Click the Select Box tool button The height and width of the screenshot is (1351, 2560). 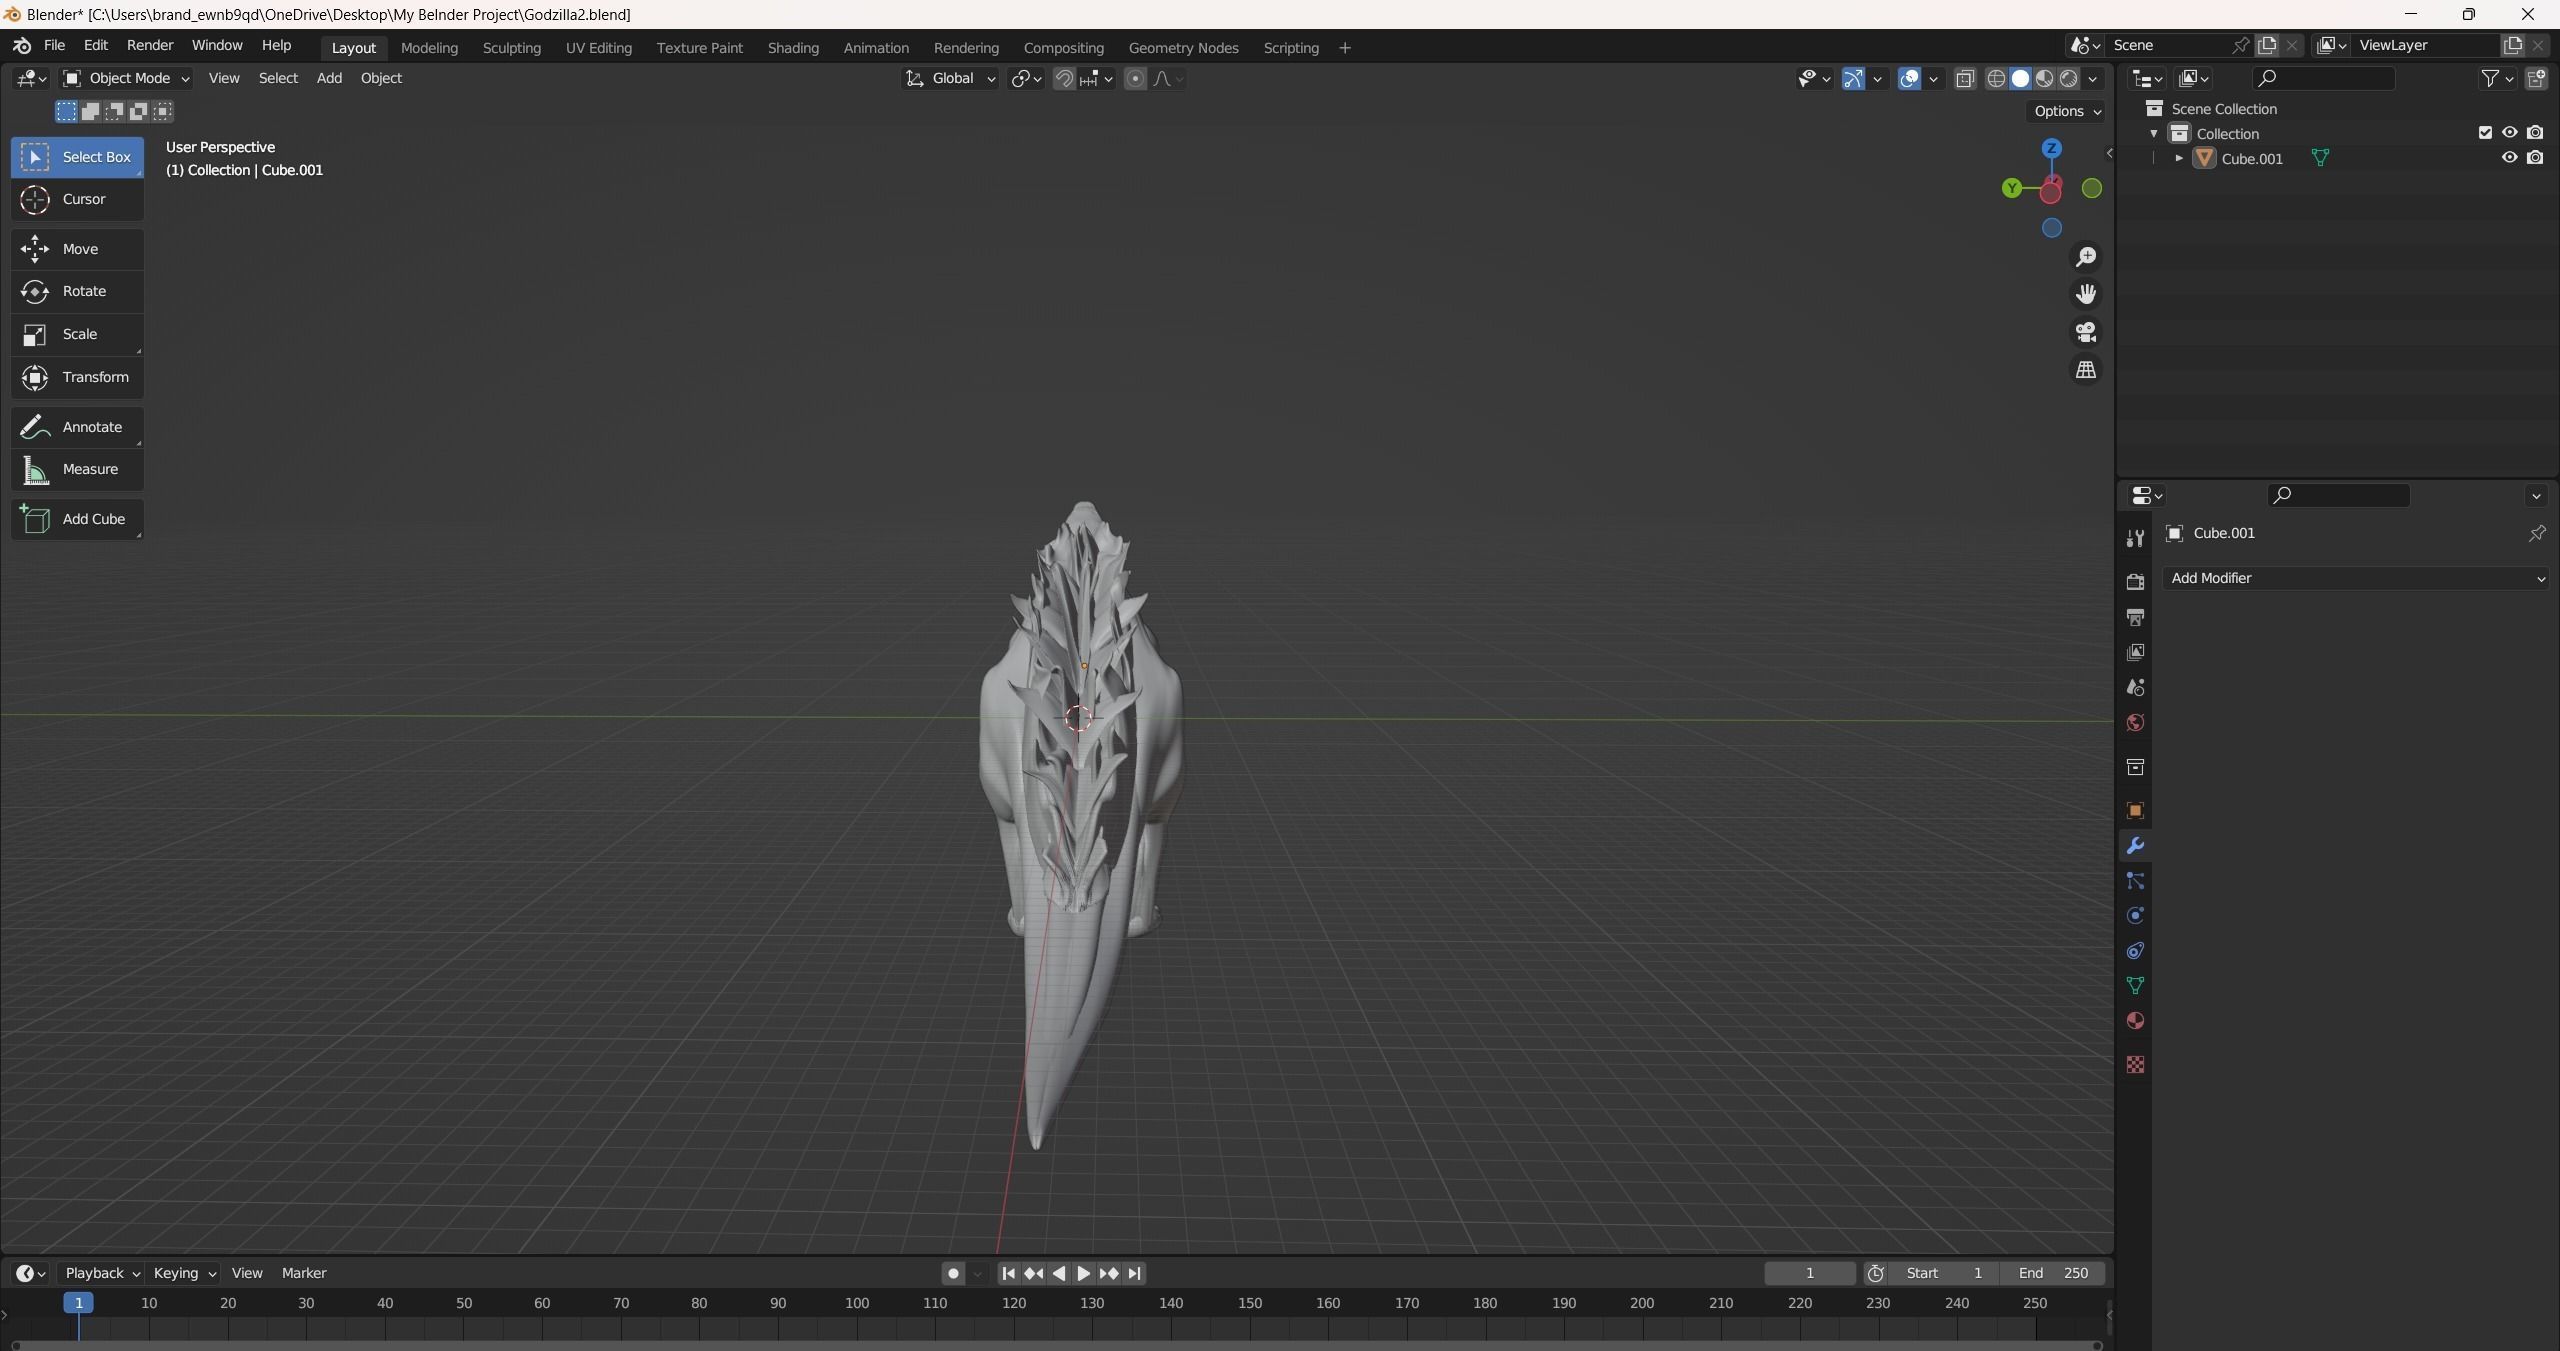click(77, 157)
